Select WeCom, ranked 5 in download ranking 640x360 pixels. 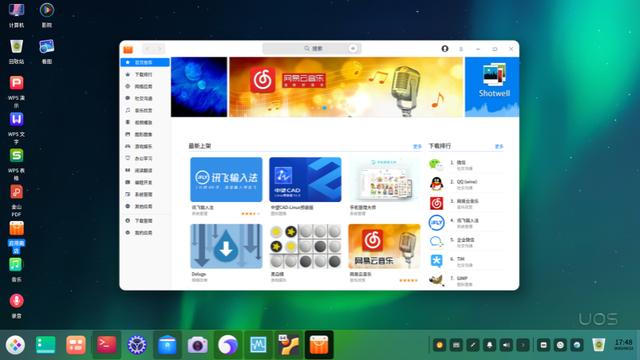(x=466, y=242)
